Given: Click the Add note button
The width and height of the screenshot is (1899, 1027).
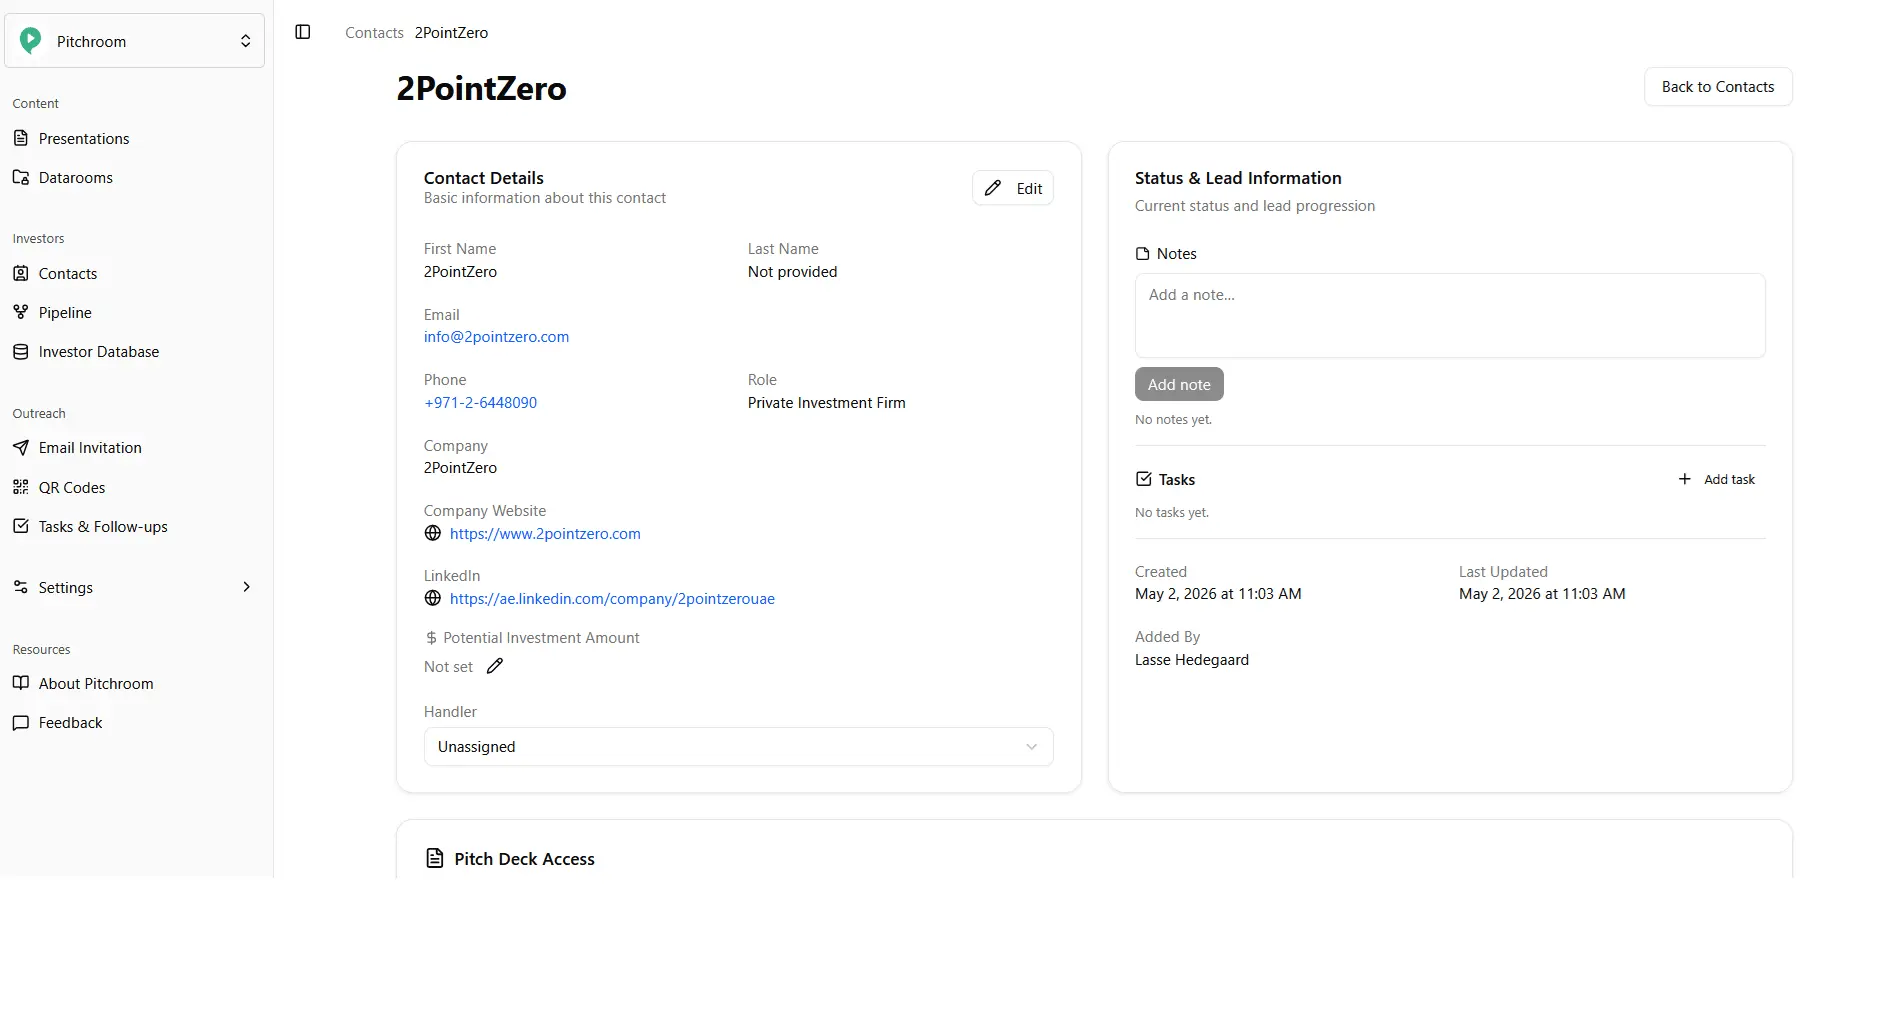Looking at the screenshot, I should coord(1179,384).
